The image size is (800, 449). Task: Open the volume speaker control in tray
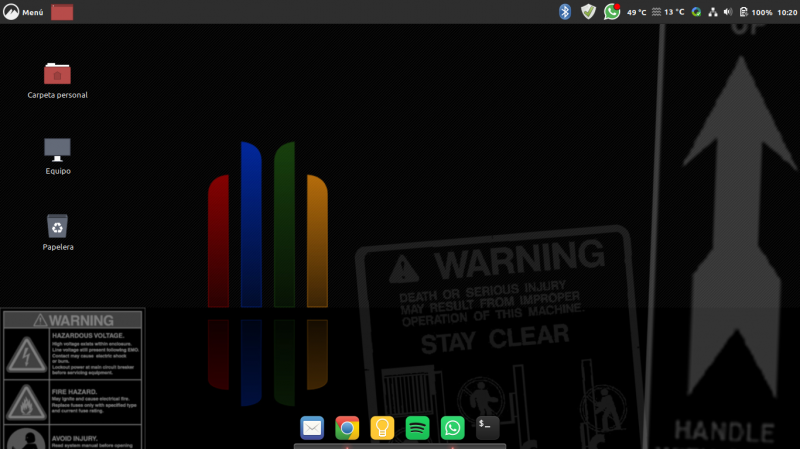728,12
